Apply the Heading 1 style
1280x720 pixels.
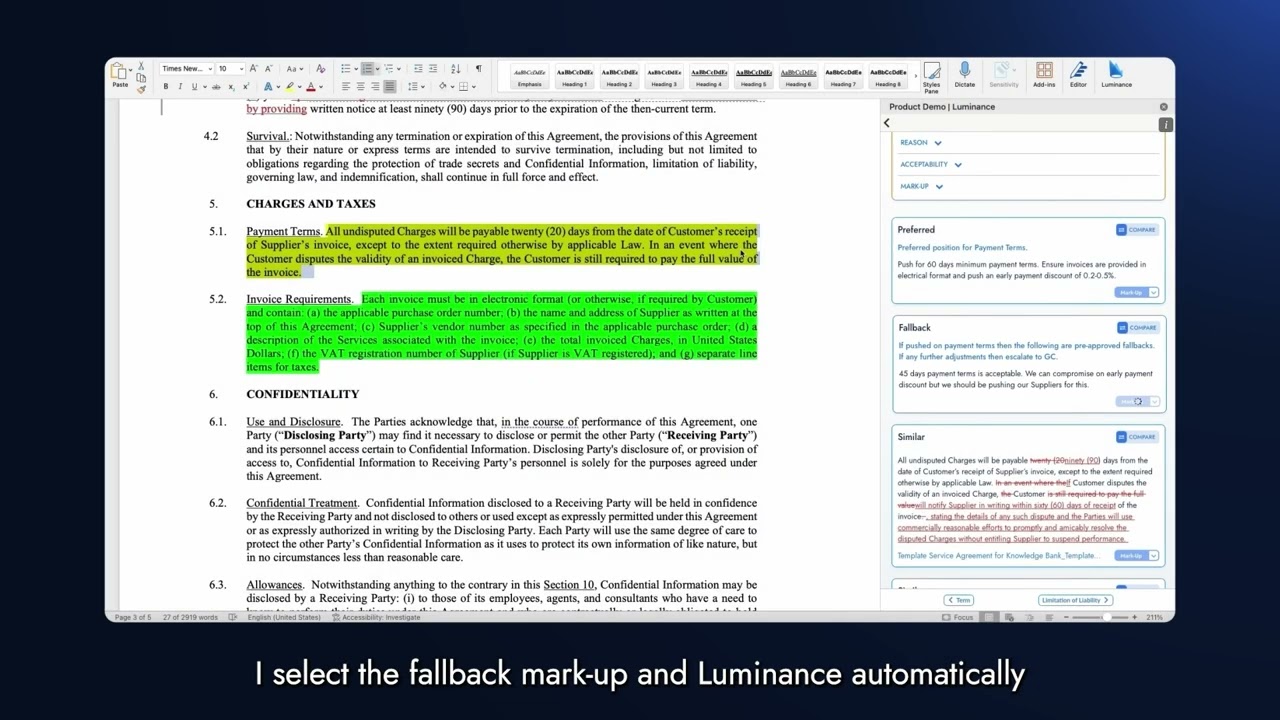tap(574, 77)
